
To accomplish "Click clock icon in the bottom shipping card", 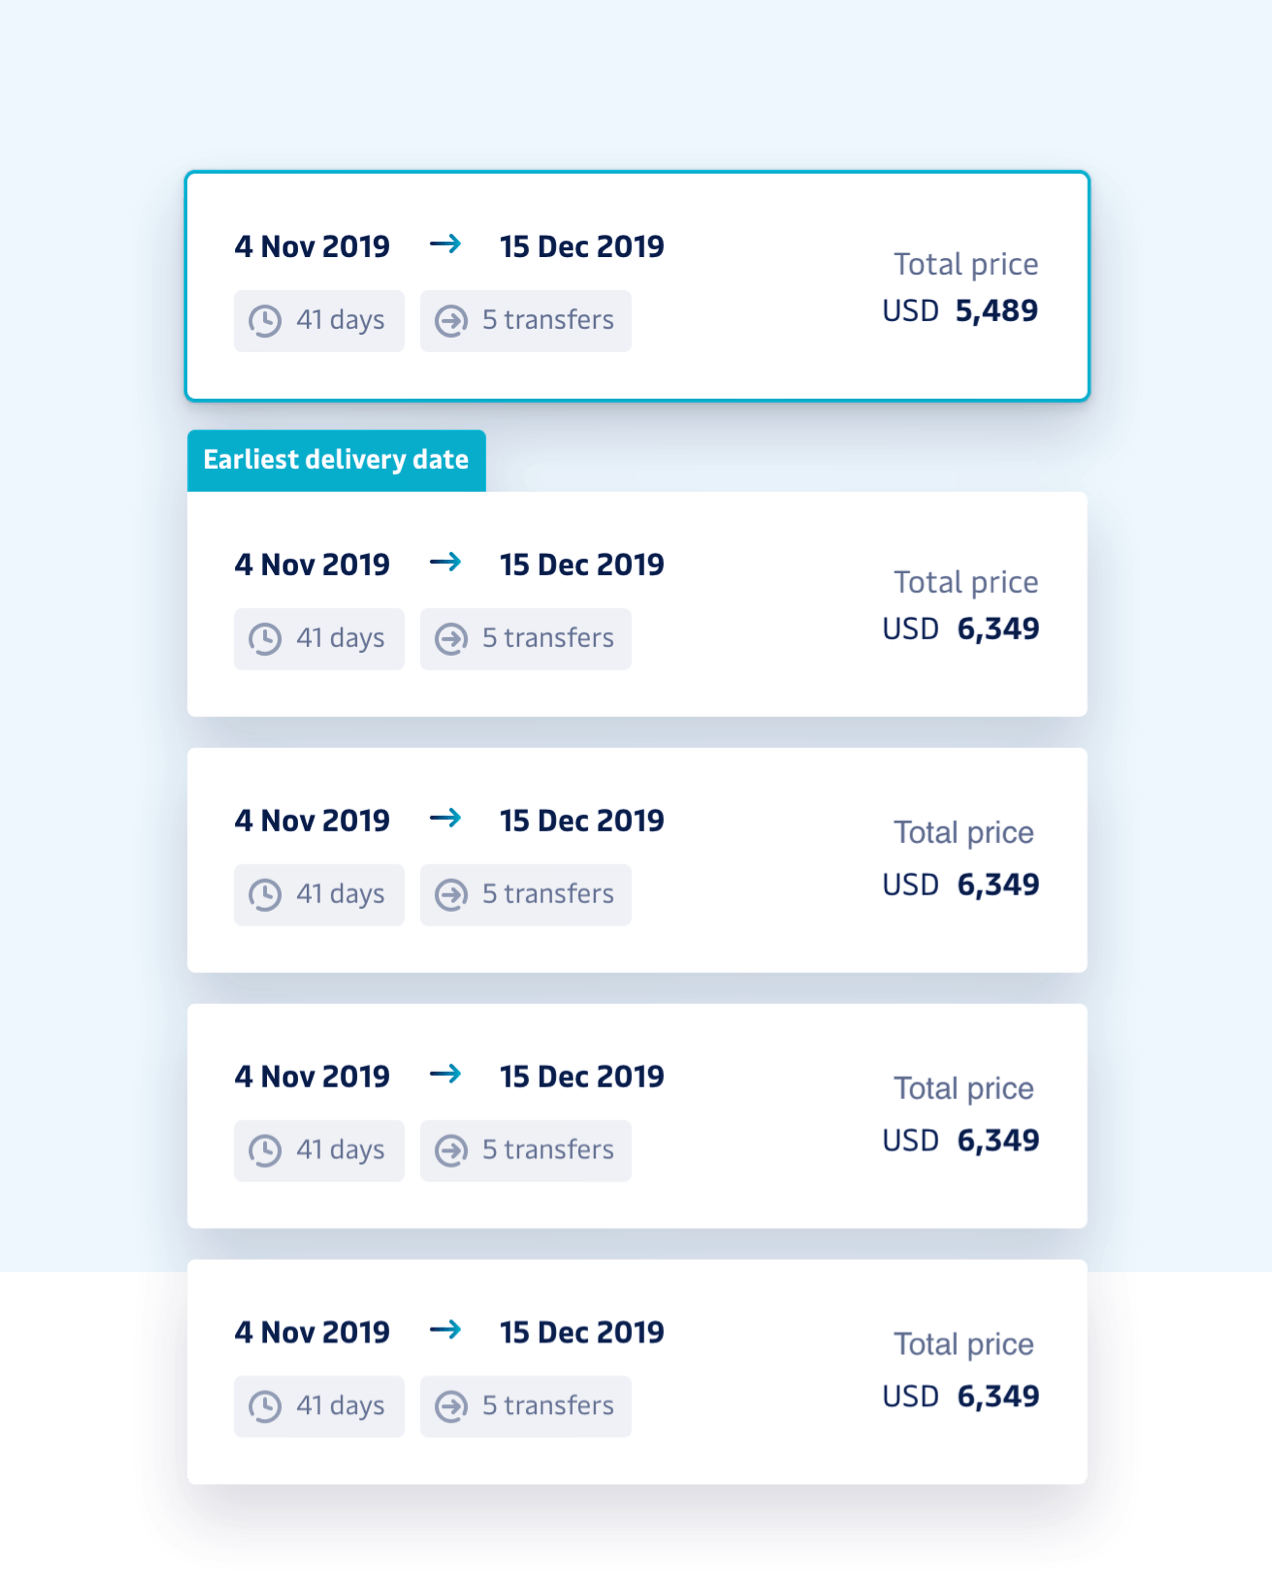I will click(265, 1407).
